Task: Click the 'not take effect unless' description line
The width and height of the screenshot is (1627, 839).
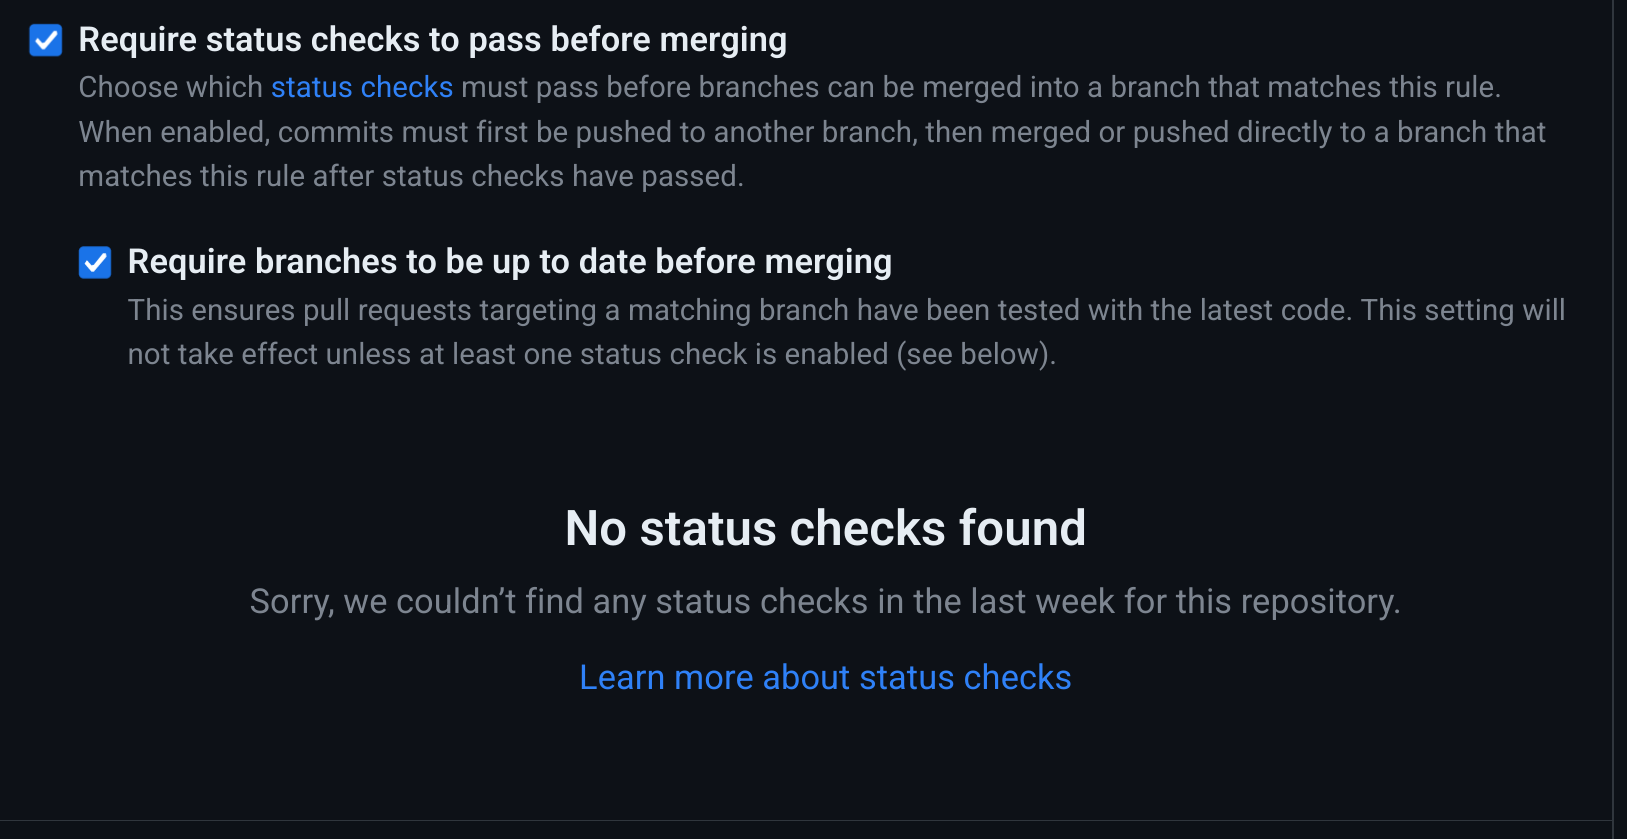Action: [400, 355]
